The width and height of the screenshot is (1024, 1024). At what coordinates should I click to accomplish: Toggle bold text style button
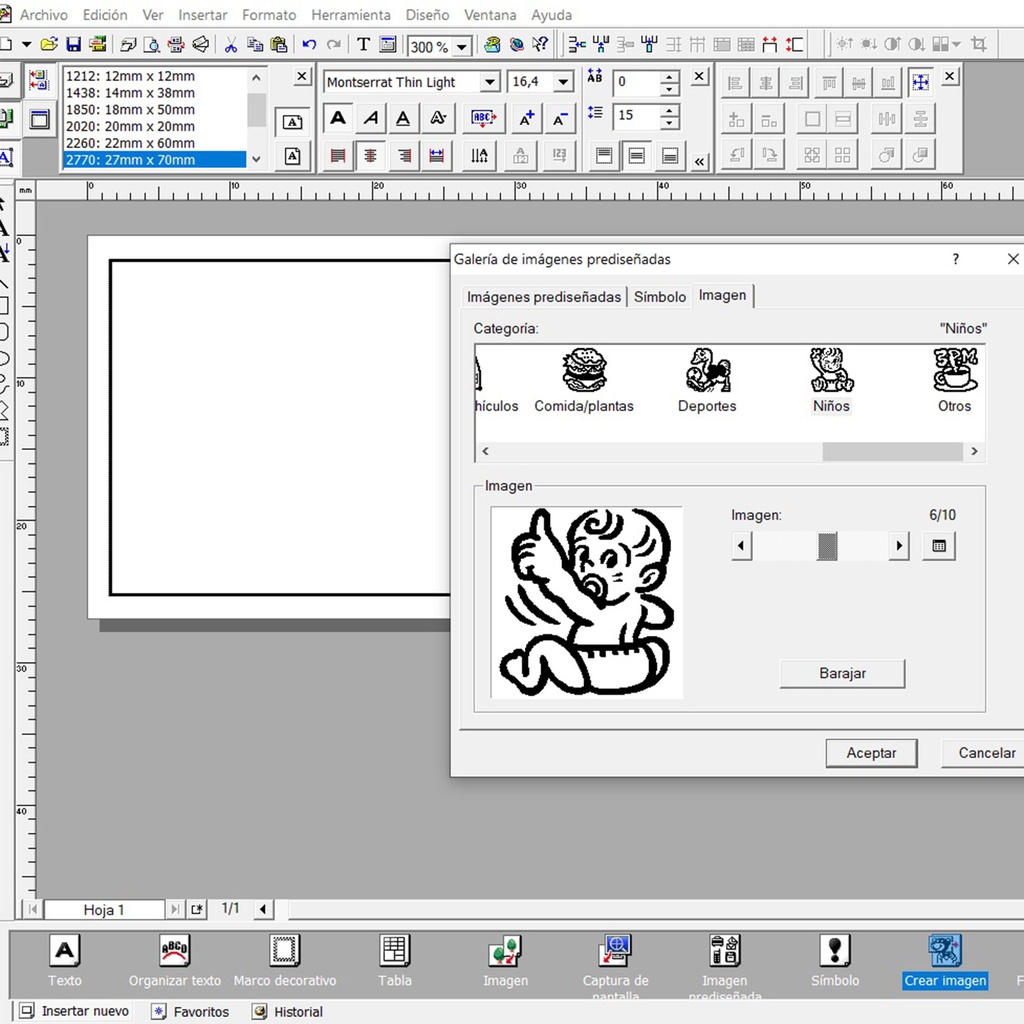pyautogui.click(x=338, y=119)
